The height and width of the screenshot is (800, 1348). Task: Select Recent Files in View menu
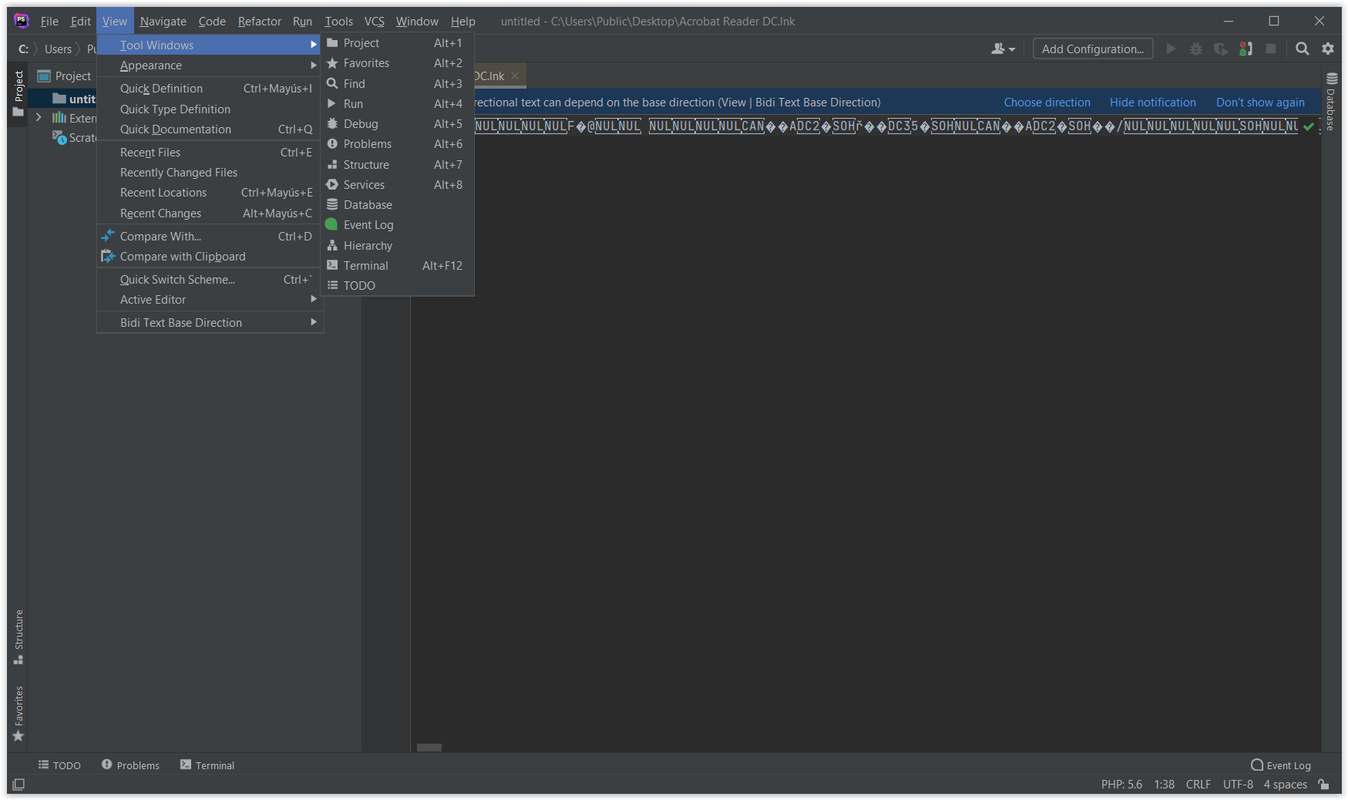[210, 153]
